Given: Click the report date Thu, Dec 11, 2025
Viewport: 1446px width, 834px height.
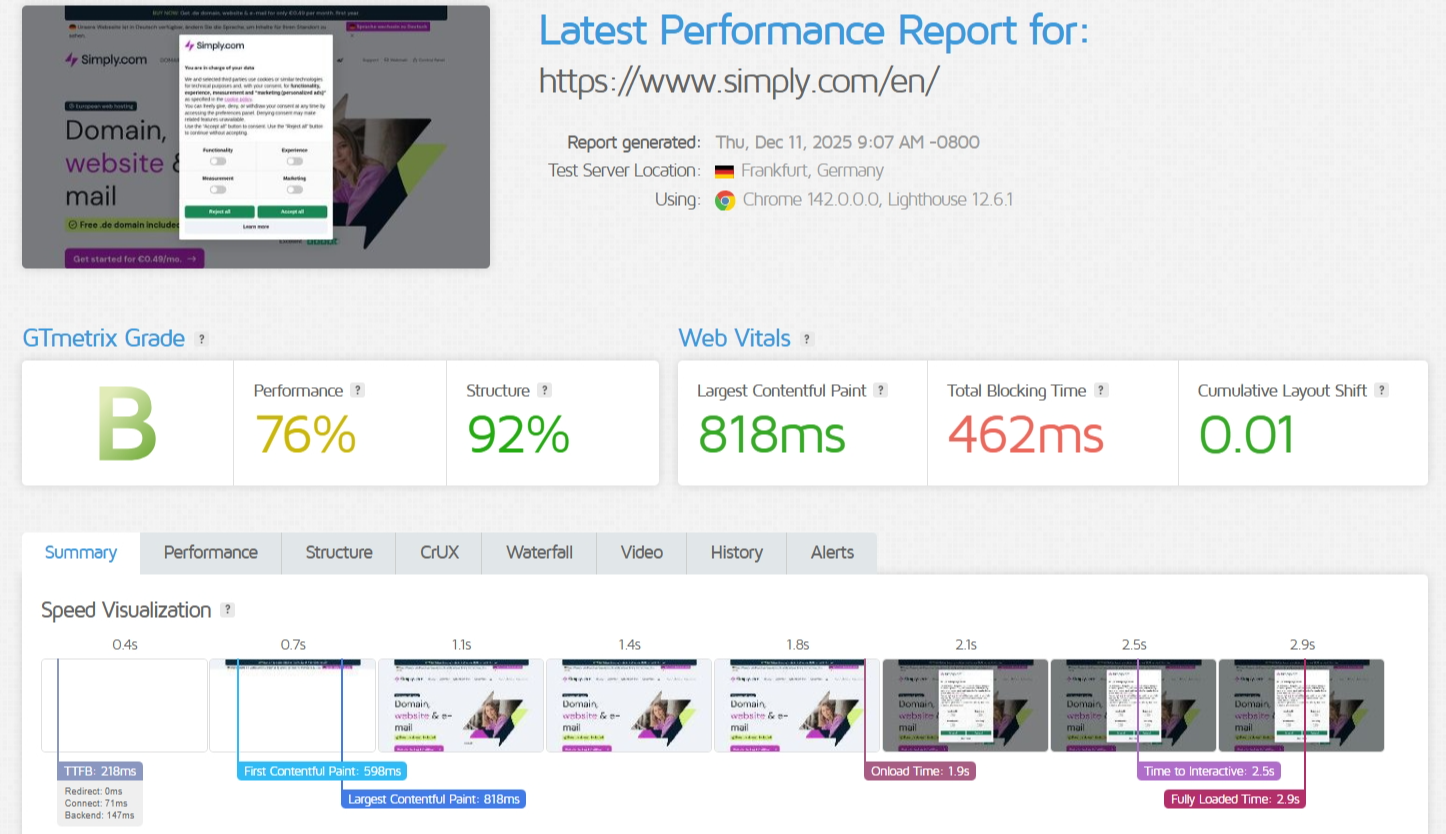Looking at the screenshot, I should pos(847,142).
